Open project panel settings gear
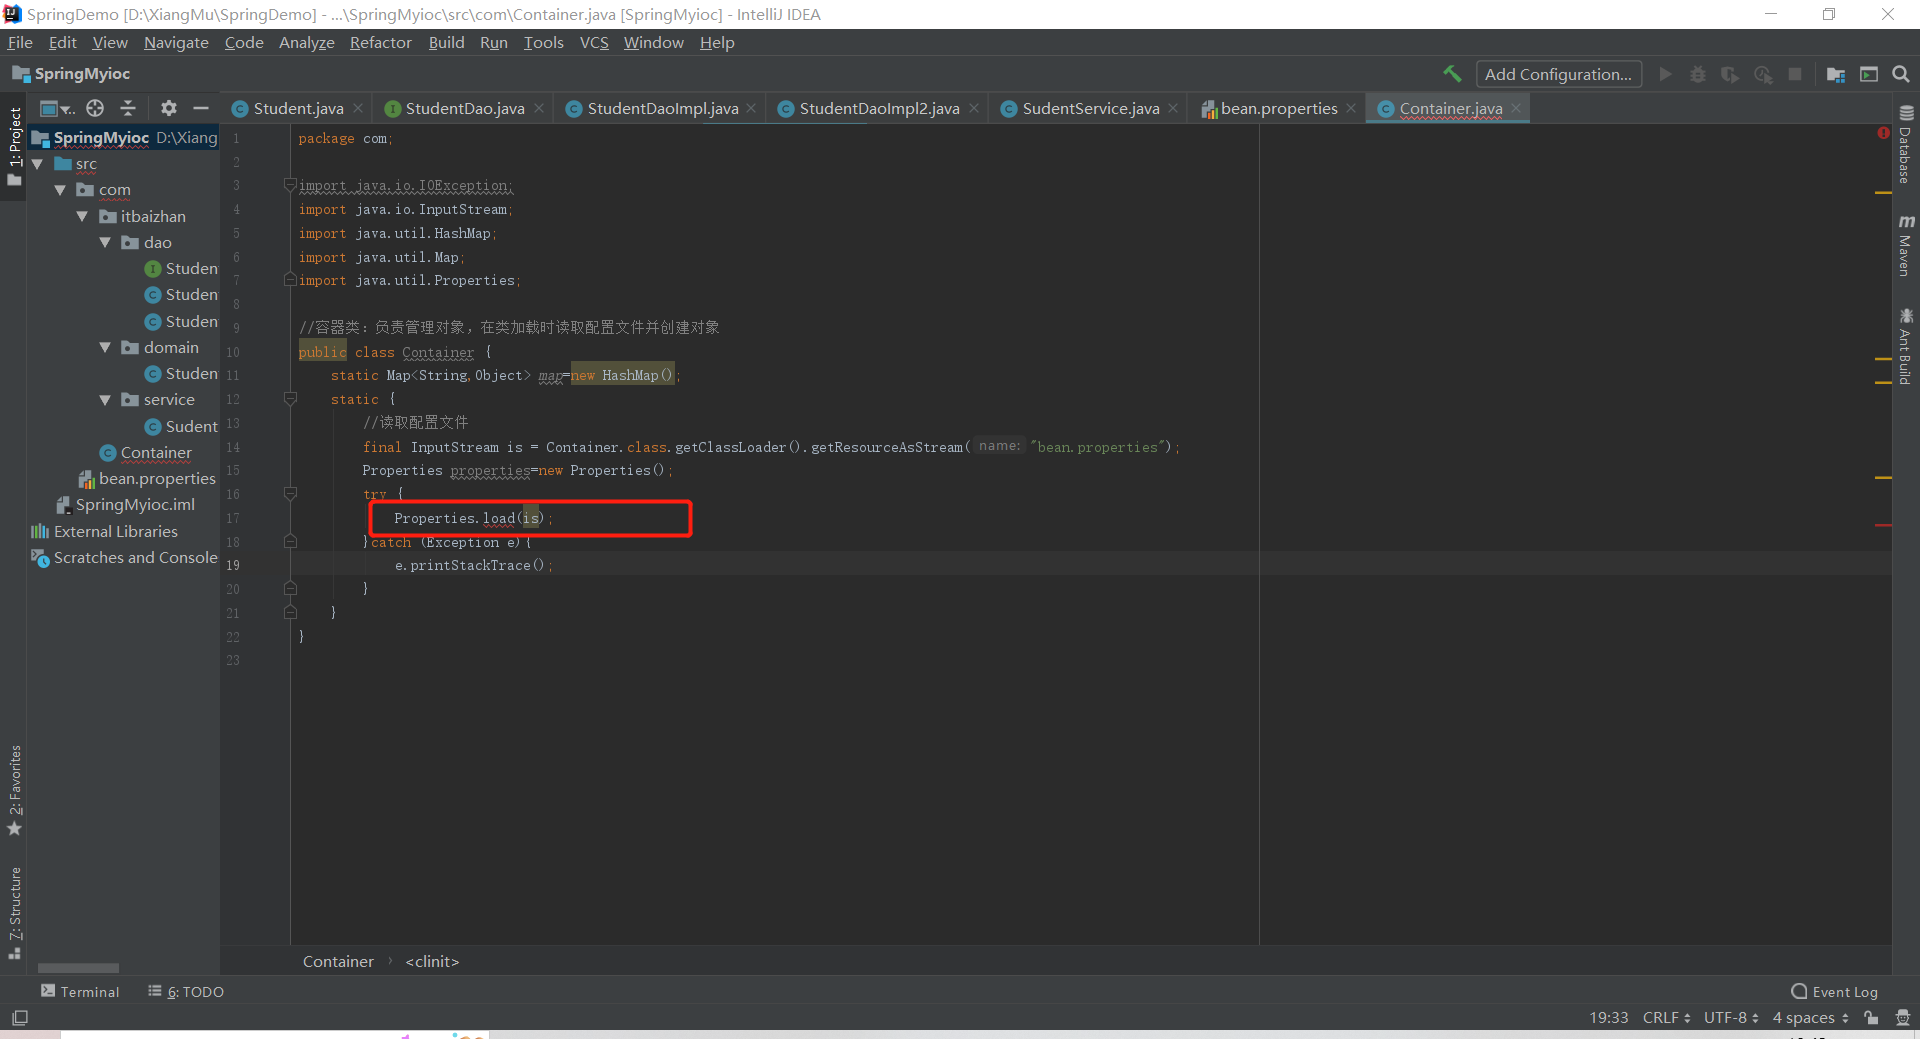 point(168,108)
